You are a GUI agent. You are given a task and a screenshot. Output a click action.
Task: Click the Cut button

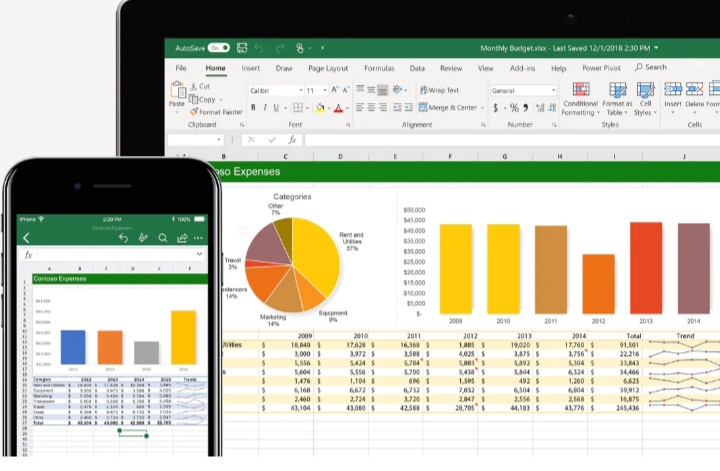pos(200,86)
